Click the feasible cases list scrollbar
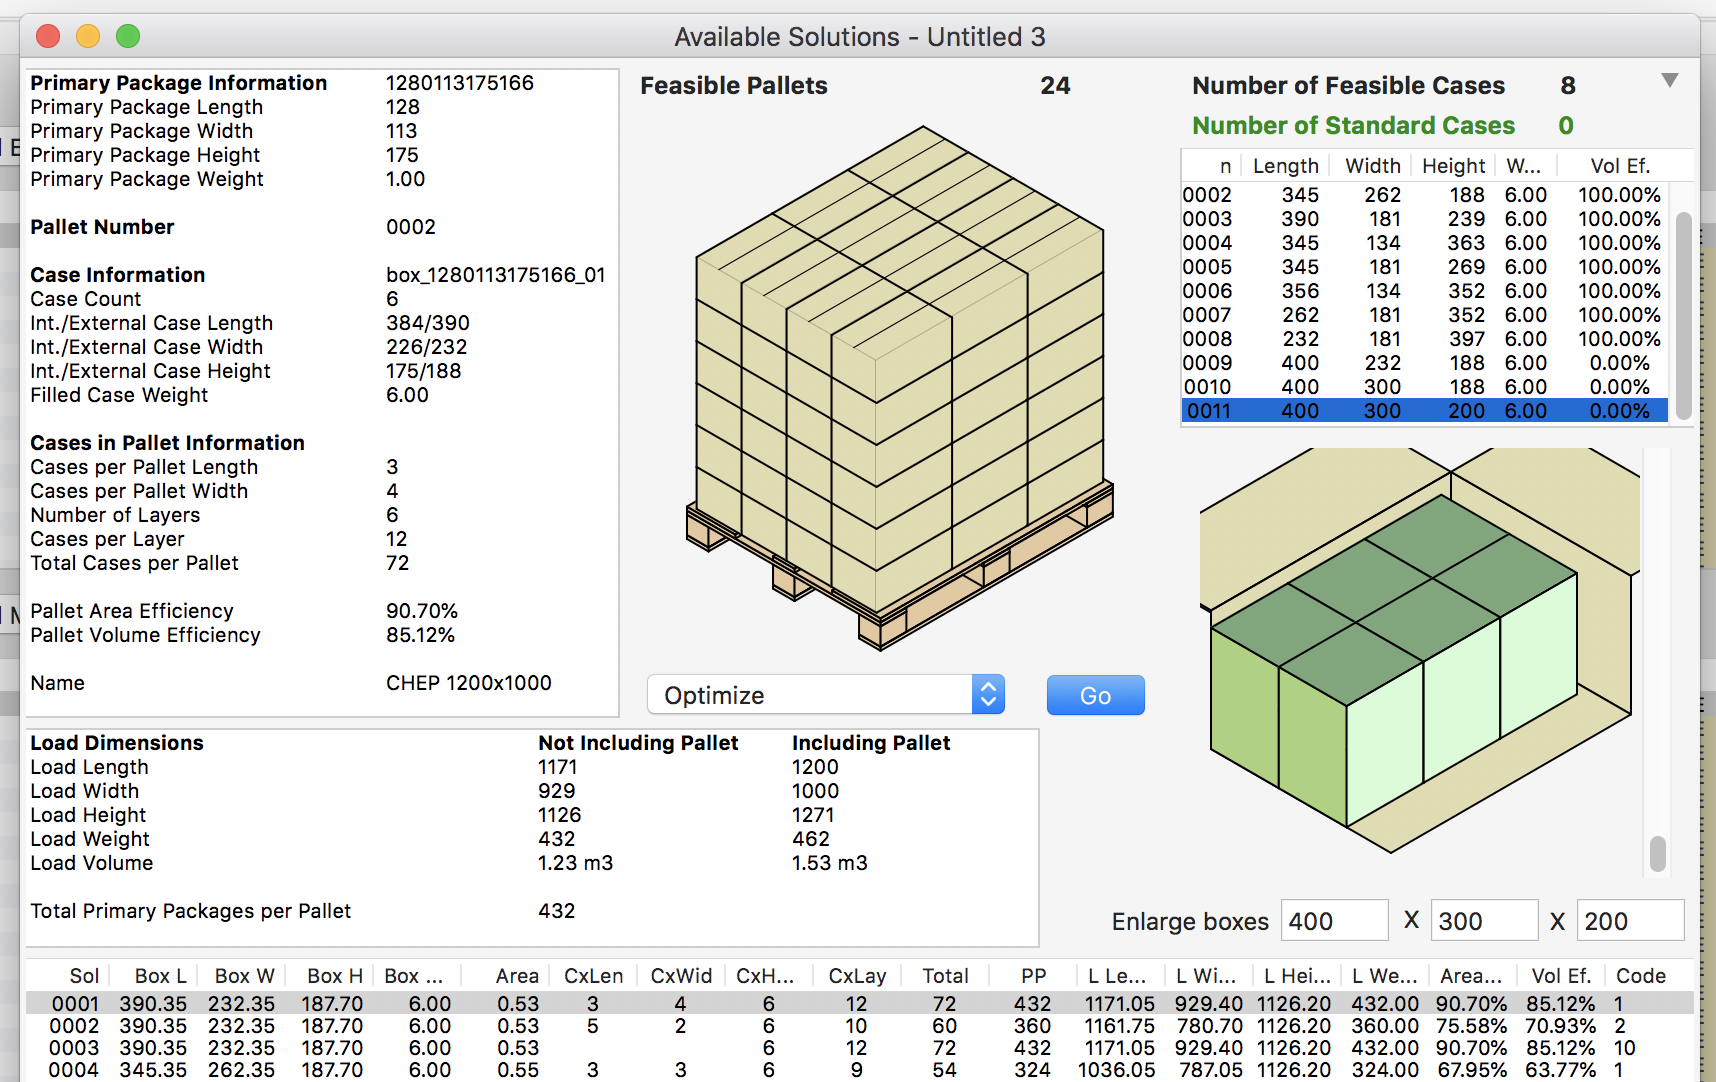 (x=1683, y=315)
